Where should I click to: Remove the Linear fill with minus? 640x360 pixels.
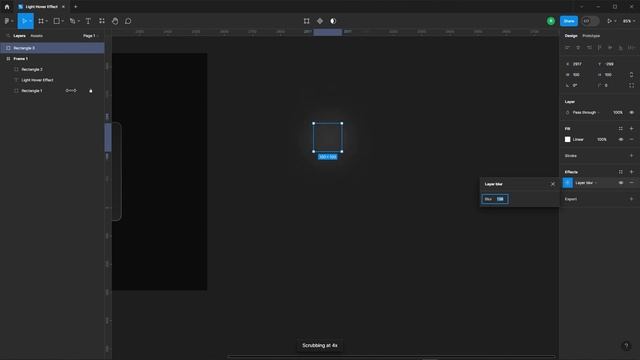click(x=631, y=140)
